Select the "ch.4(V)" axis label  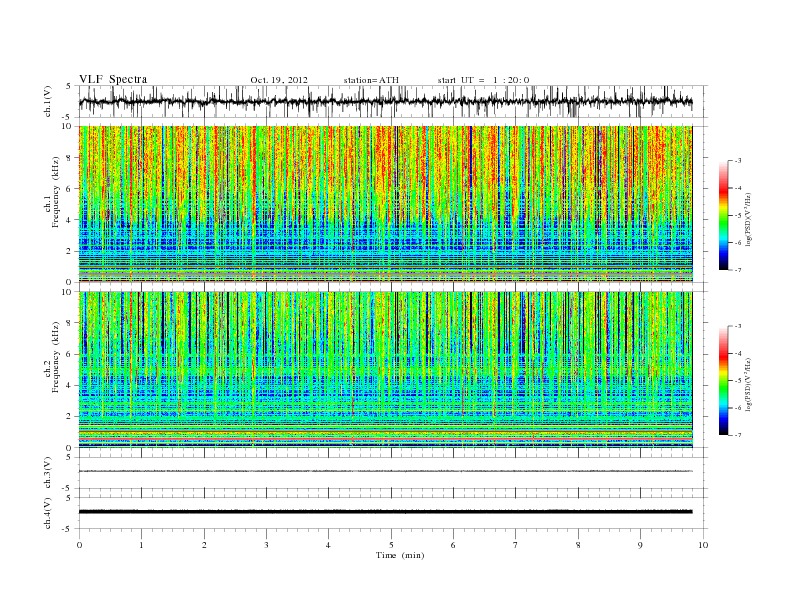coord(47,513)
